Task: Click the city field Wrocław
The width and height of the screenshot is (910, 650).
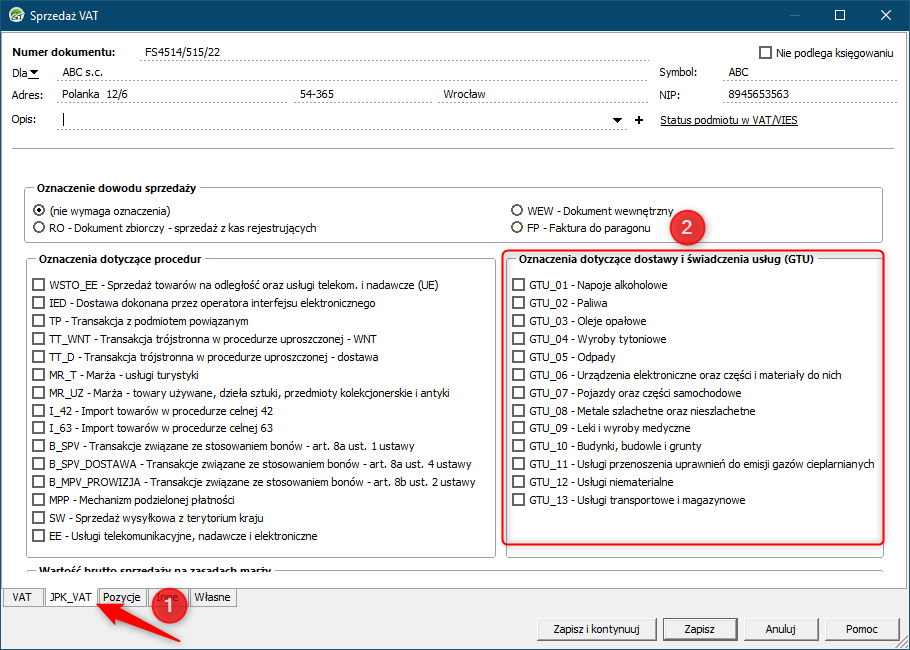Action: [x=543, y=94]
